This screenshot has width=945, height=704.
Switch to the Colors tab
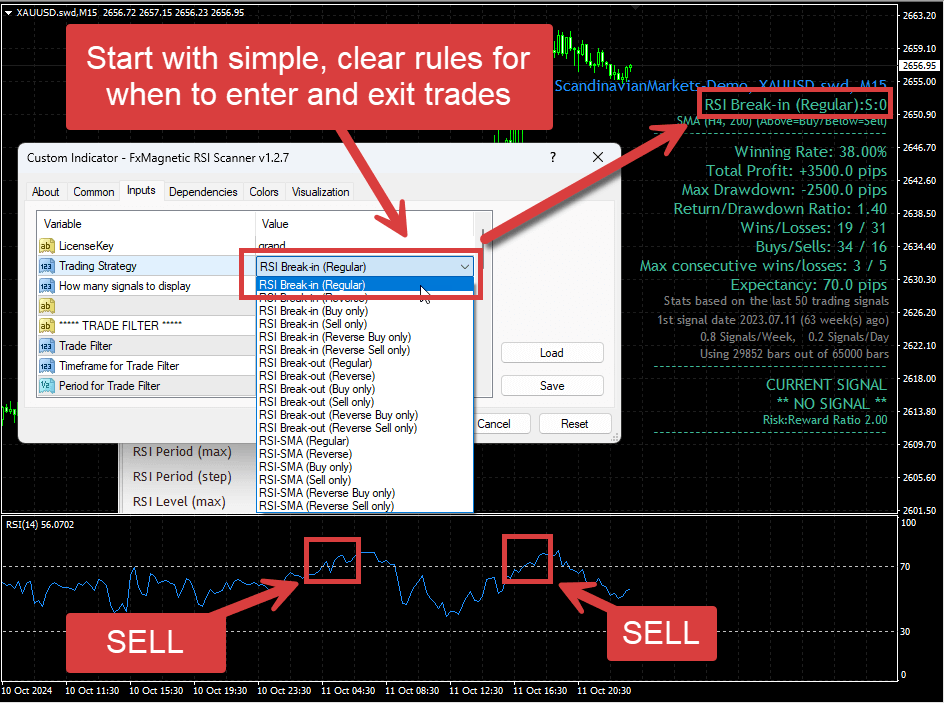click(264, 192)
